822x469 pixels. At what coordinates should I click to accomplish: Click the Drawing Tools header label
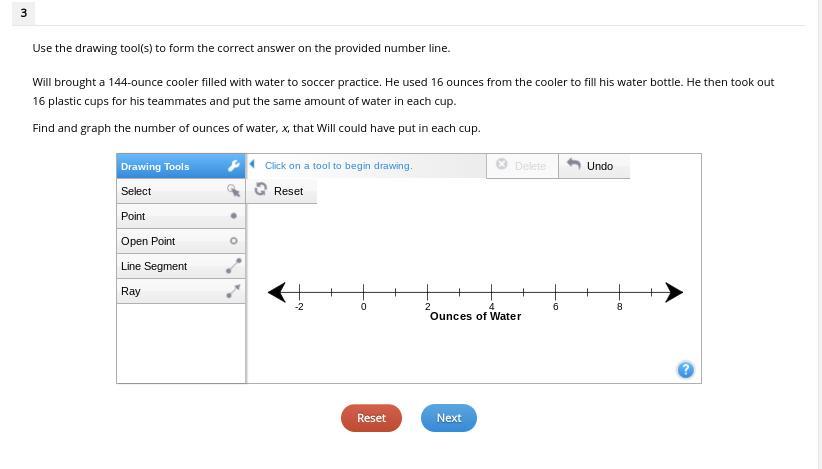click(x=155, y=166)
